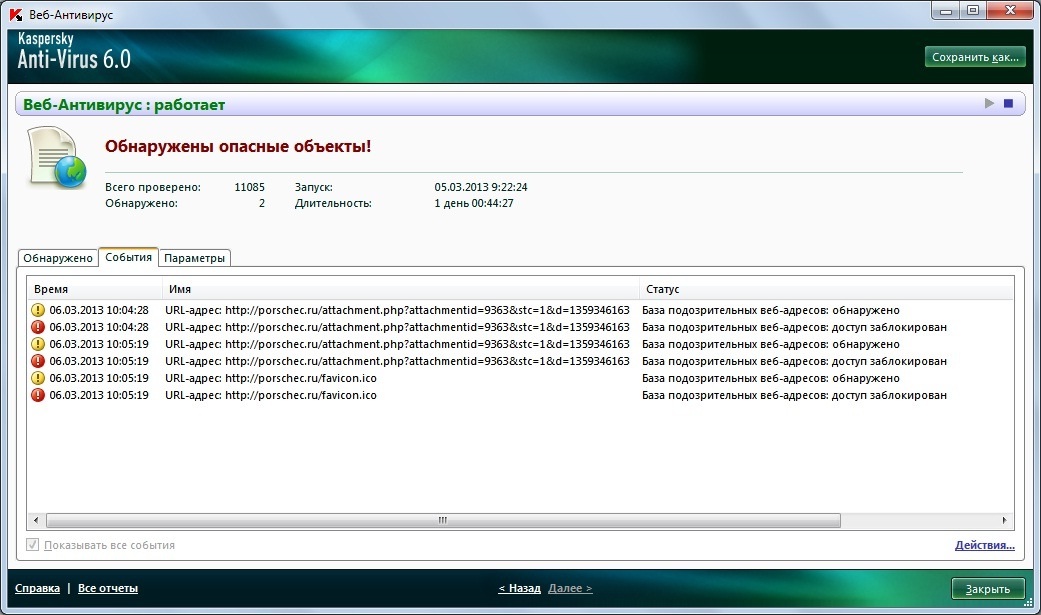Click the 'Закрыть' button
Viewport: 1041px width, 615px height.
(x=987, y=589)
